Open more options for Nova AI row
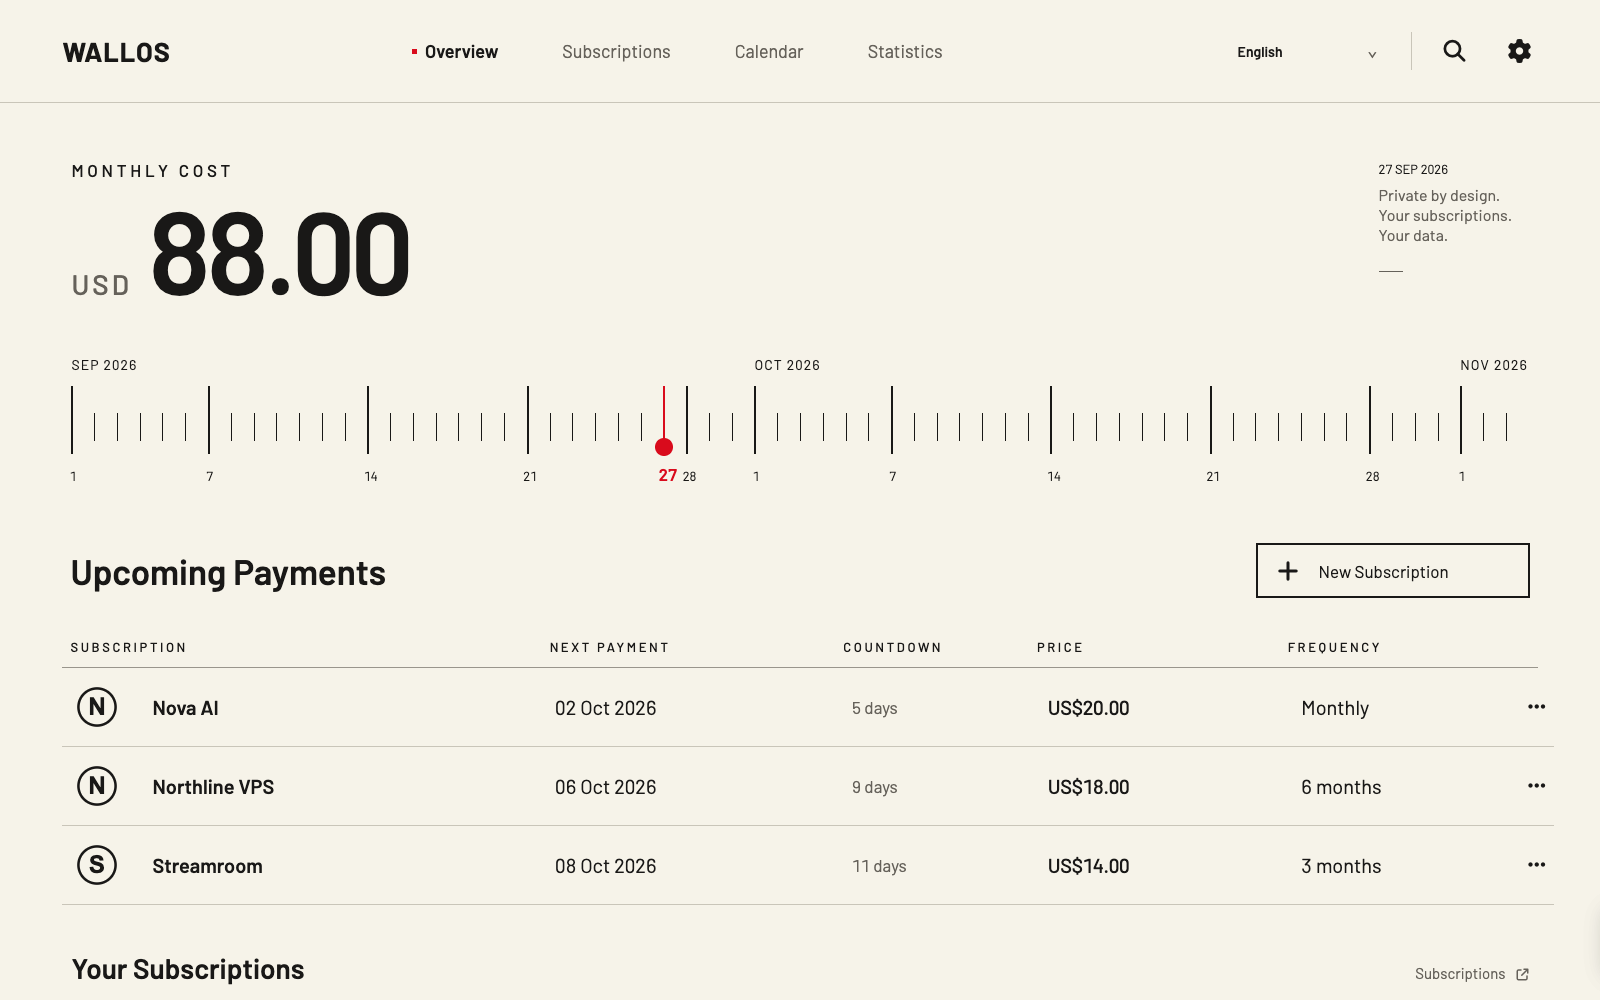This screenshot has height=1000, width=1600. pyautogui.click(x=1536, y=707)
